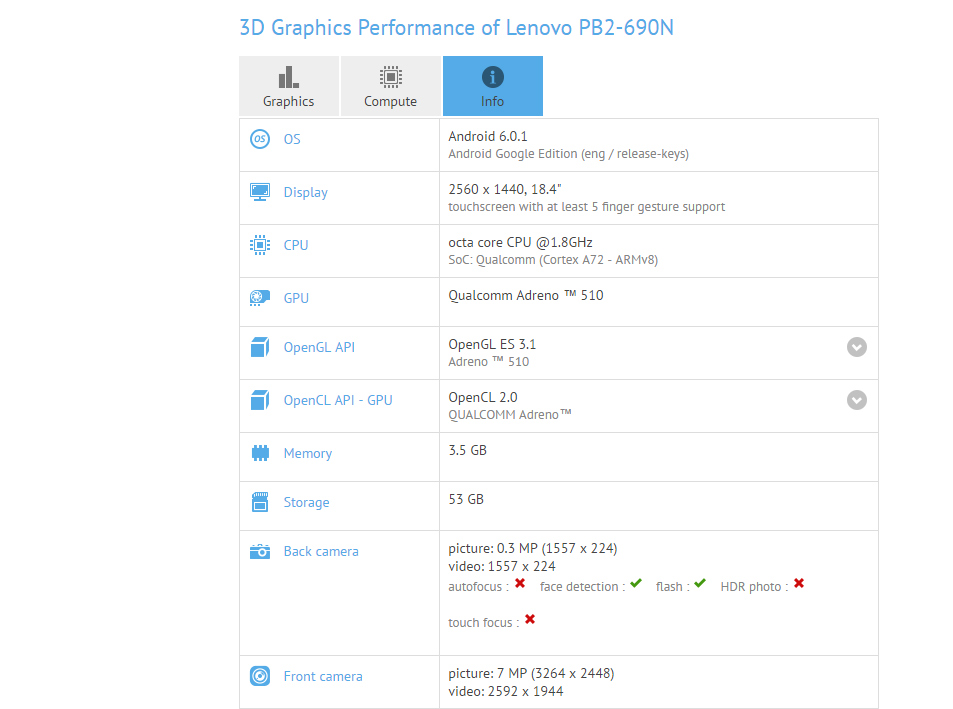953x709 pixels.
Task: Click the OS label link
Action: [292, 139]
